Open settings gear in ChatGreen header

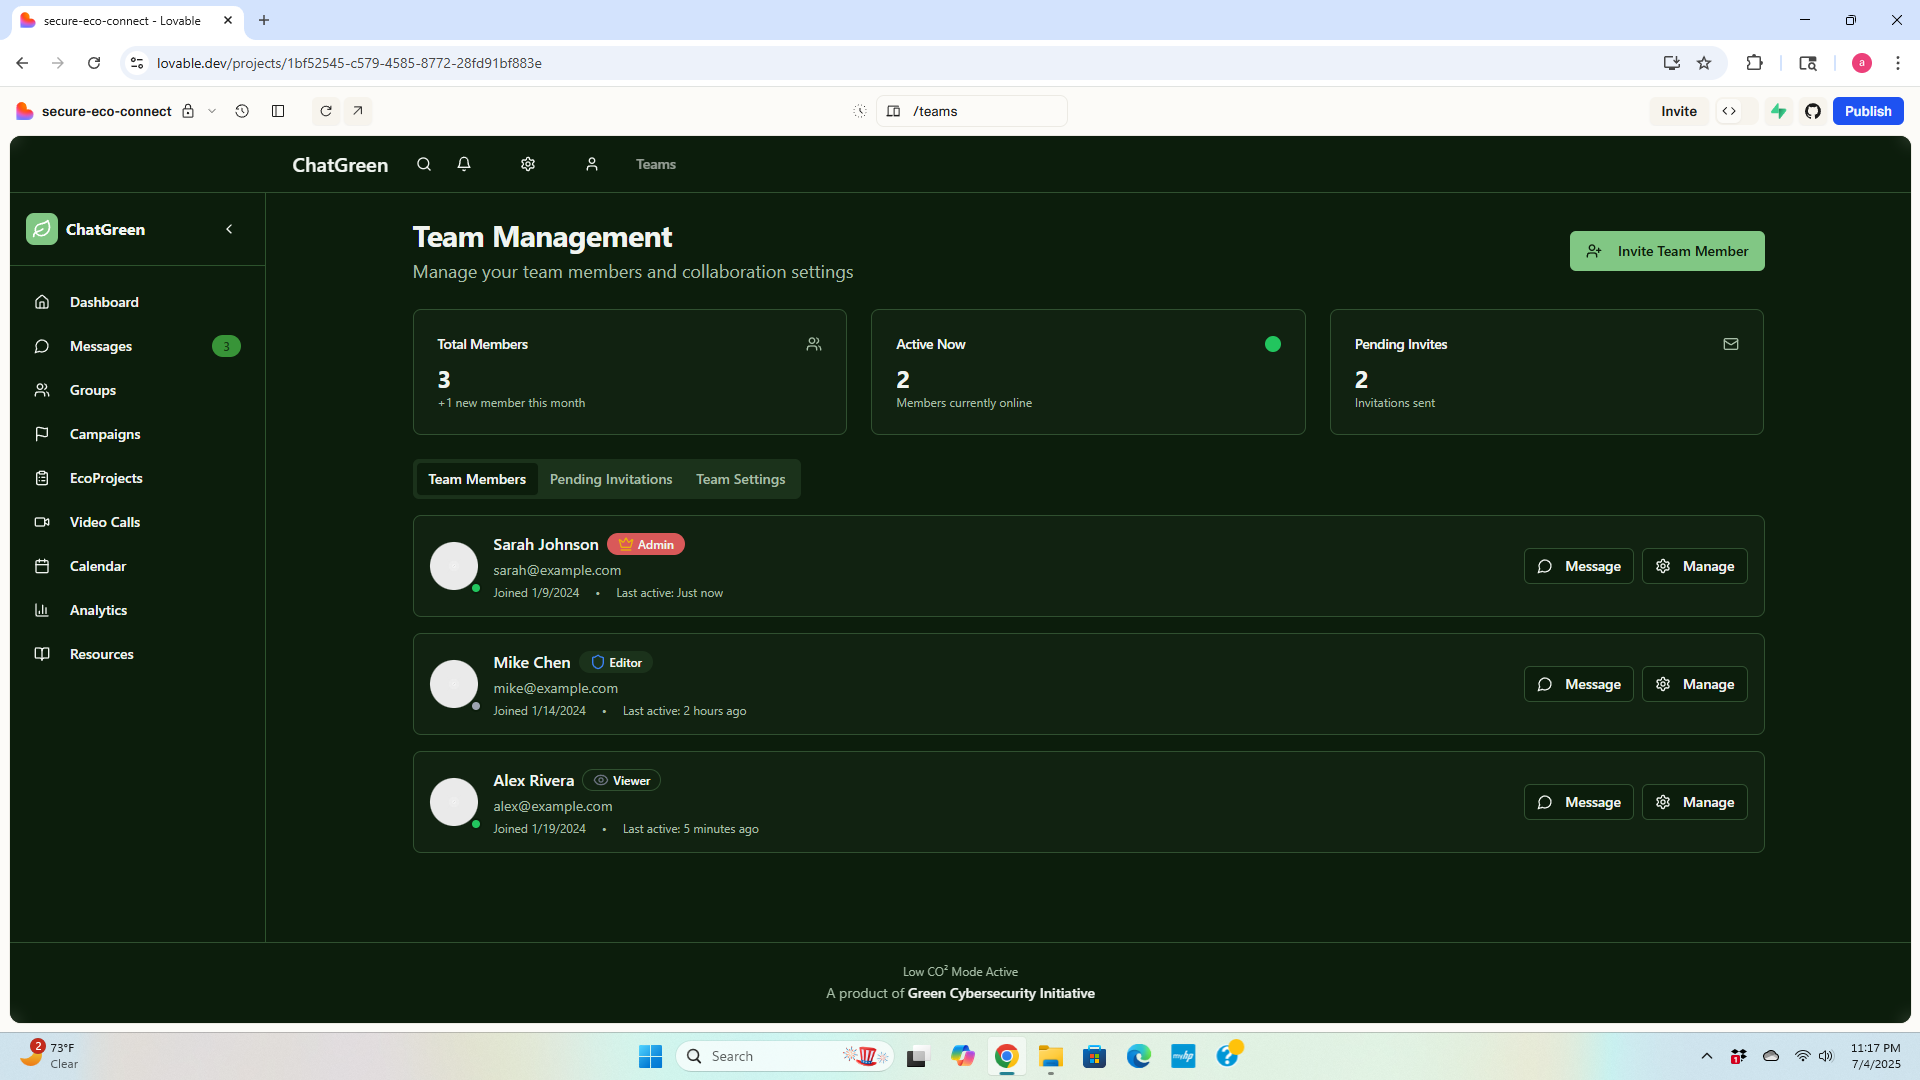[x=528, y=164]
